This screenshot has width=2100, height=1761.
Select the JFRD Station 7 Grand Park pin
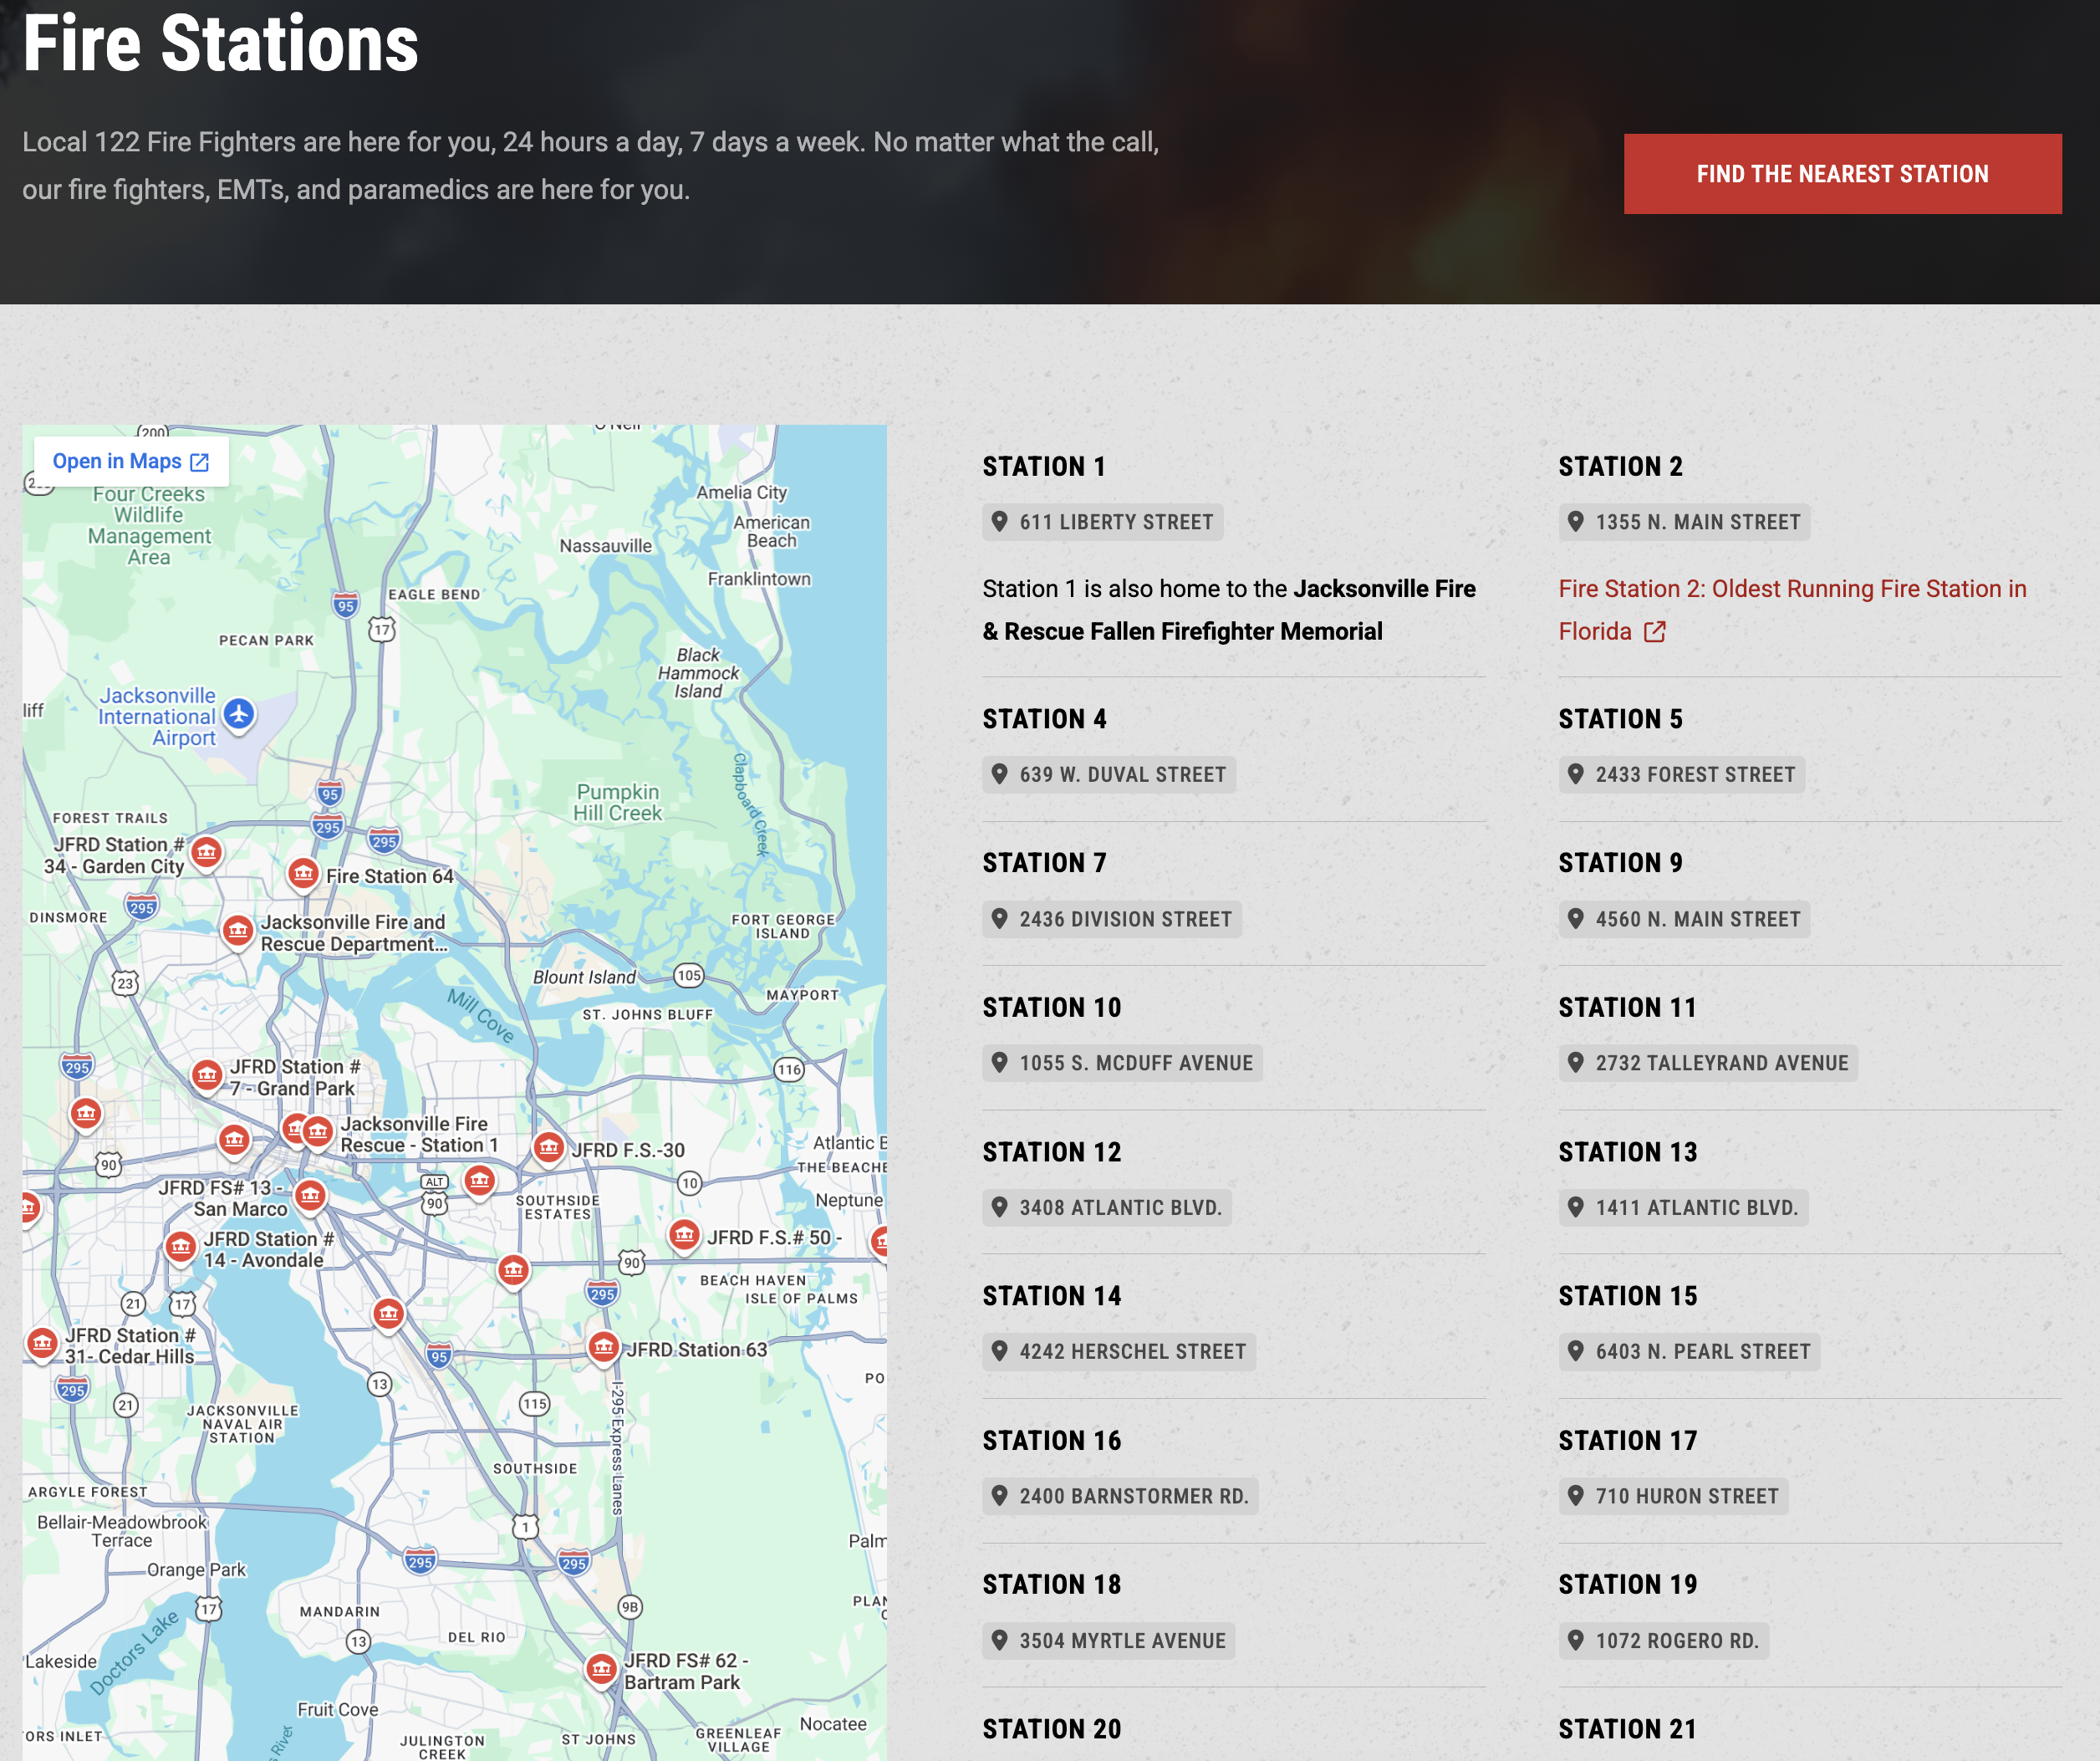click(x=207, y=1076)
